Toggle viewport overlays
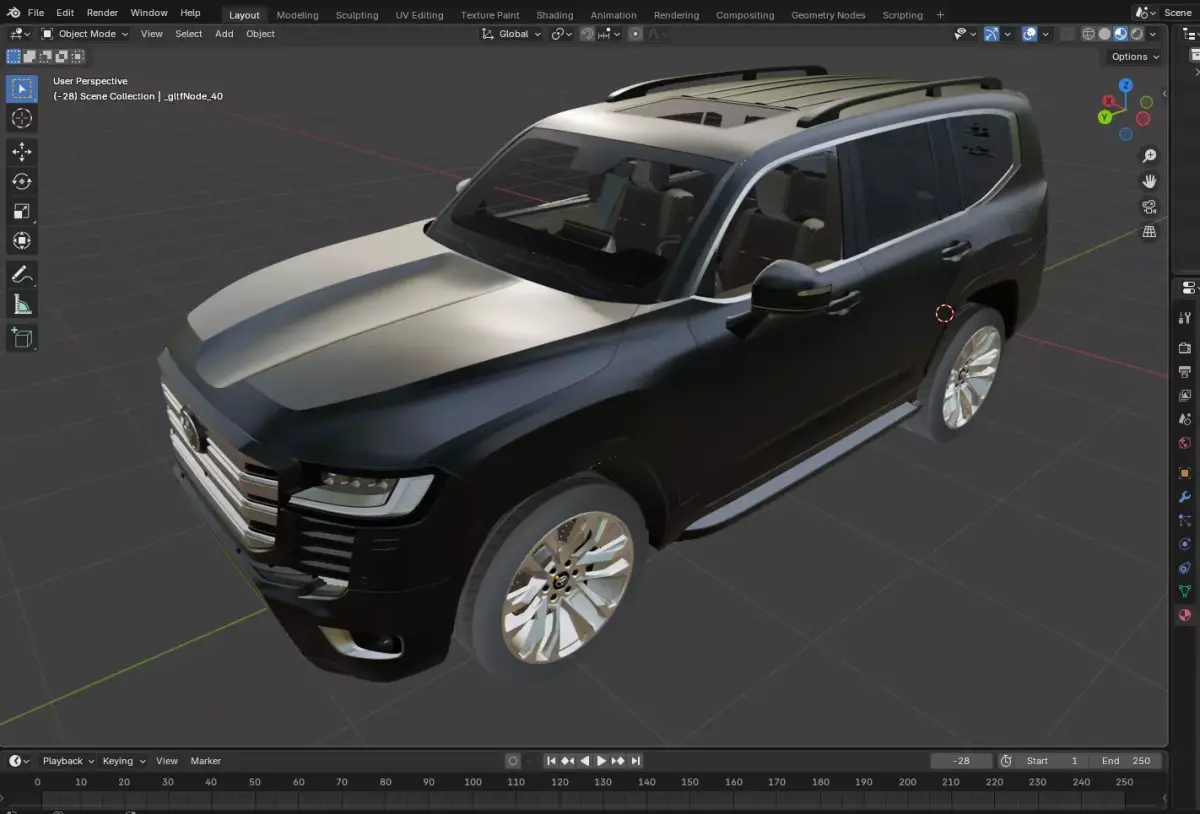 [1029, 34]
